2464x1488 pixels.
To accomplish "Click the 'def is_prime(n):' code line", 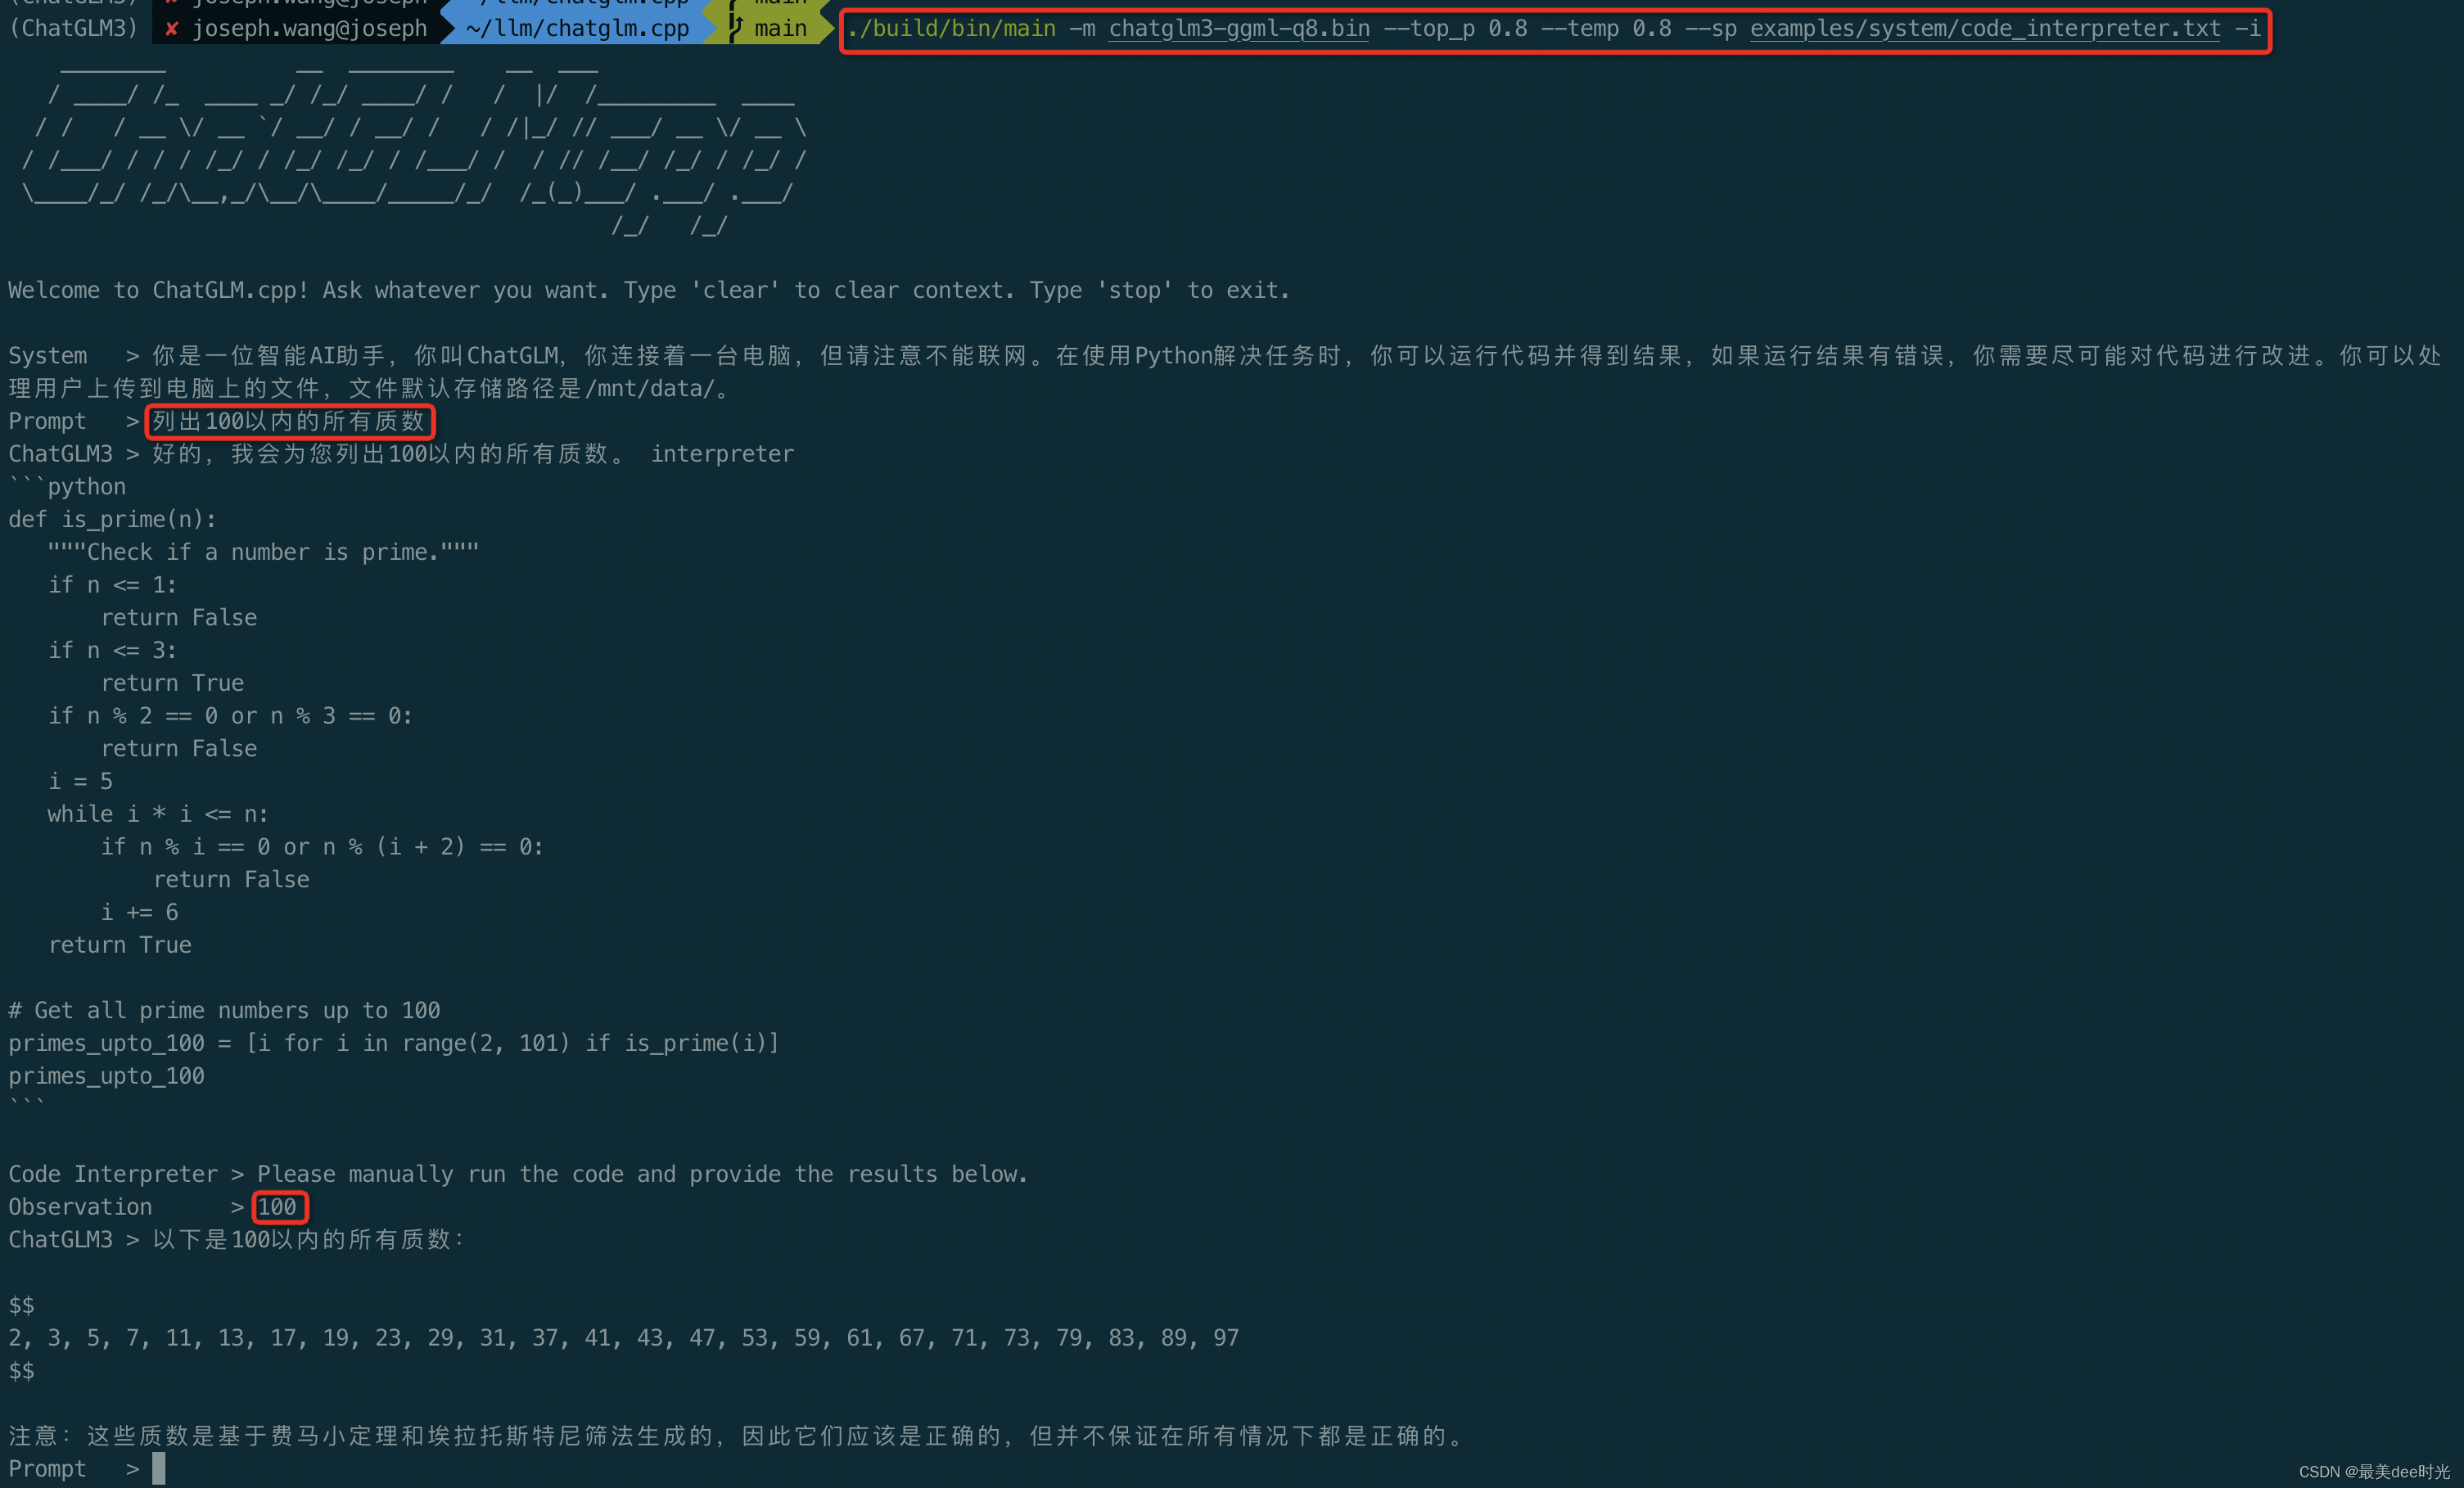I will pos(112,519).
